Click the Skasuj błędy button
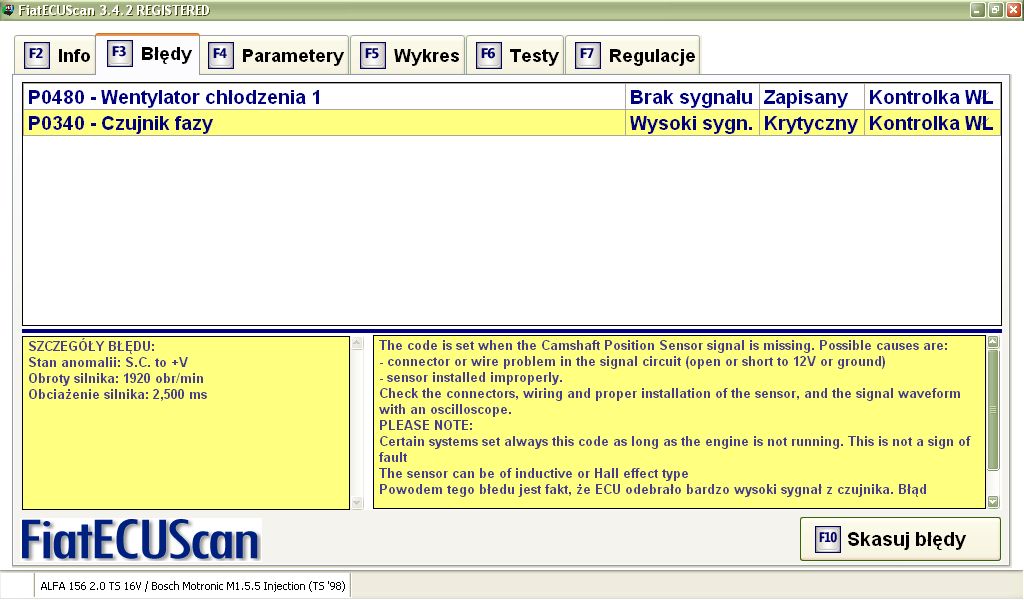 [900, 539]
